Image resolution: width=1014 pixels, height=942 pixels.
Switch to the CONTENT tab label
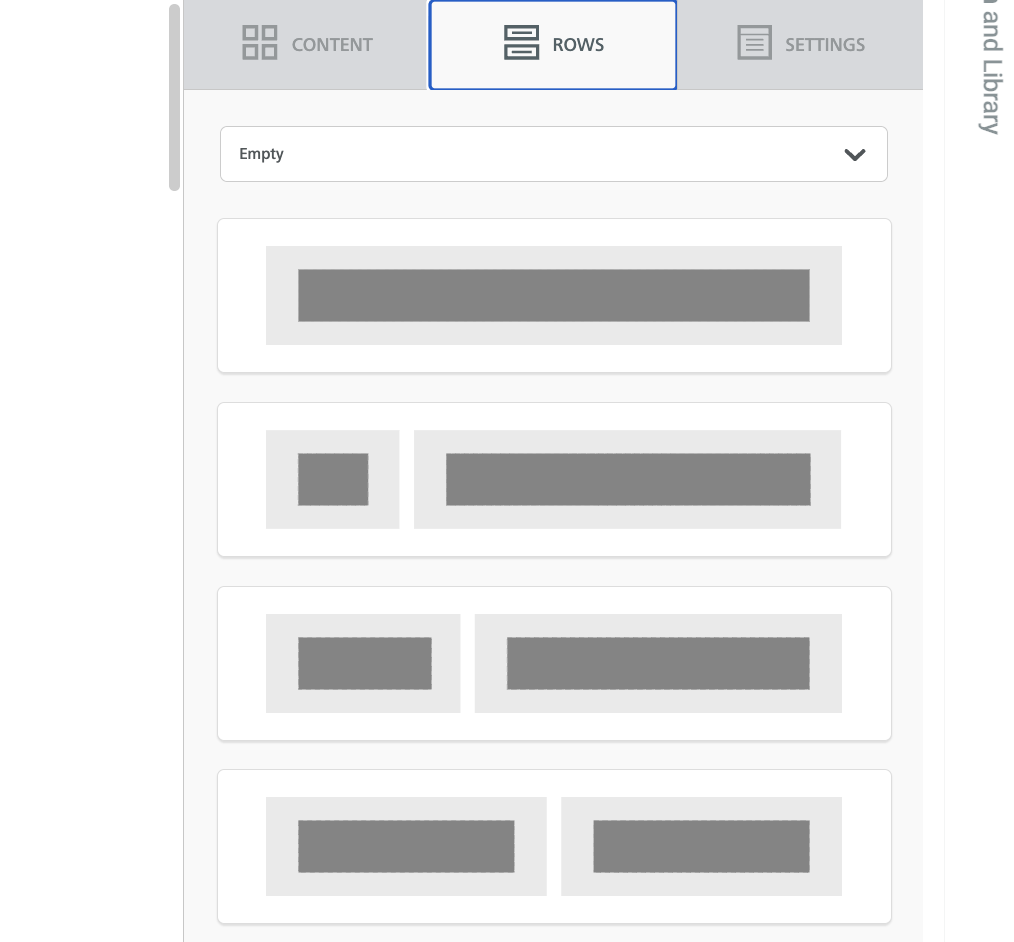click(332, 45)
